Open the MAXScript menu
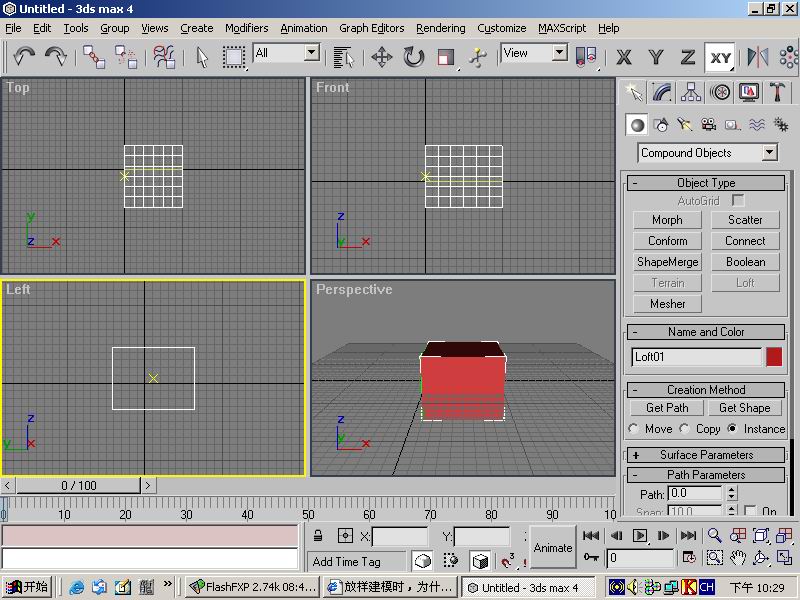 [x=562, y=28]
